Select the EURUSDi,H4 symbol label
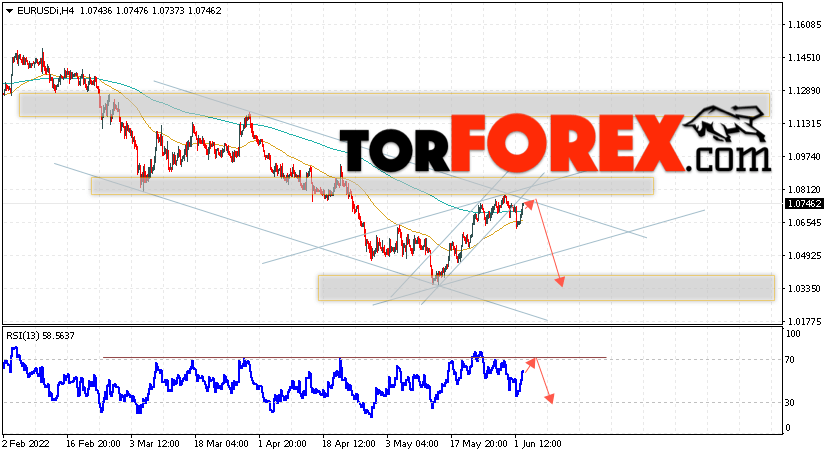Viewport: 828px width, 455px height. (x=46, y=11)
